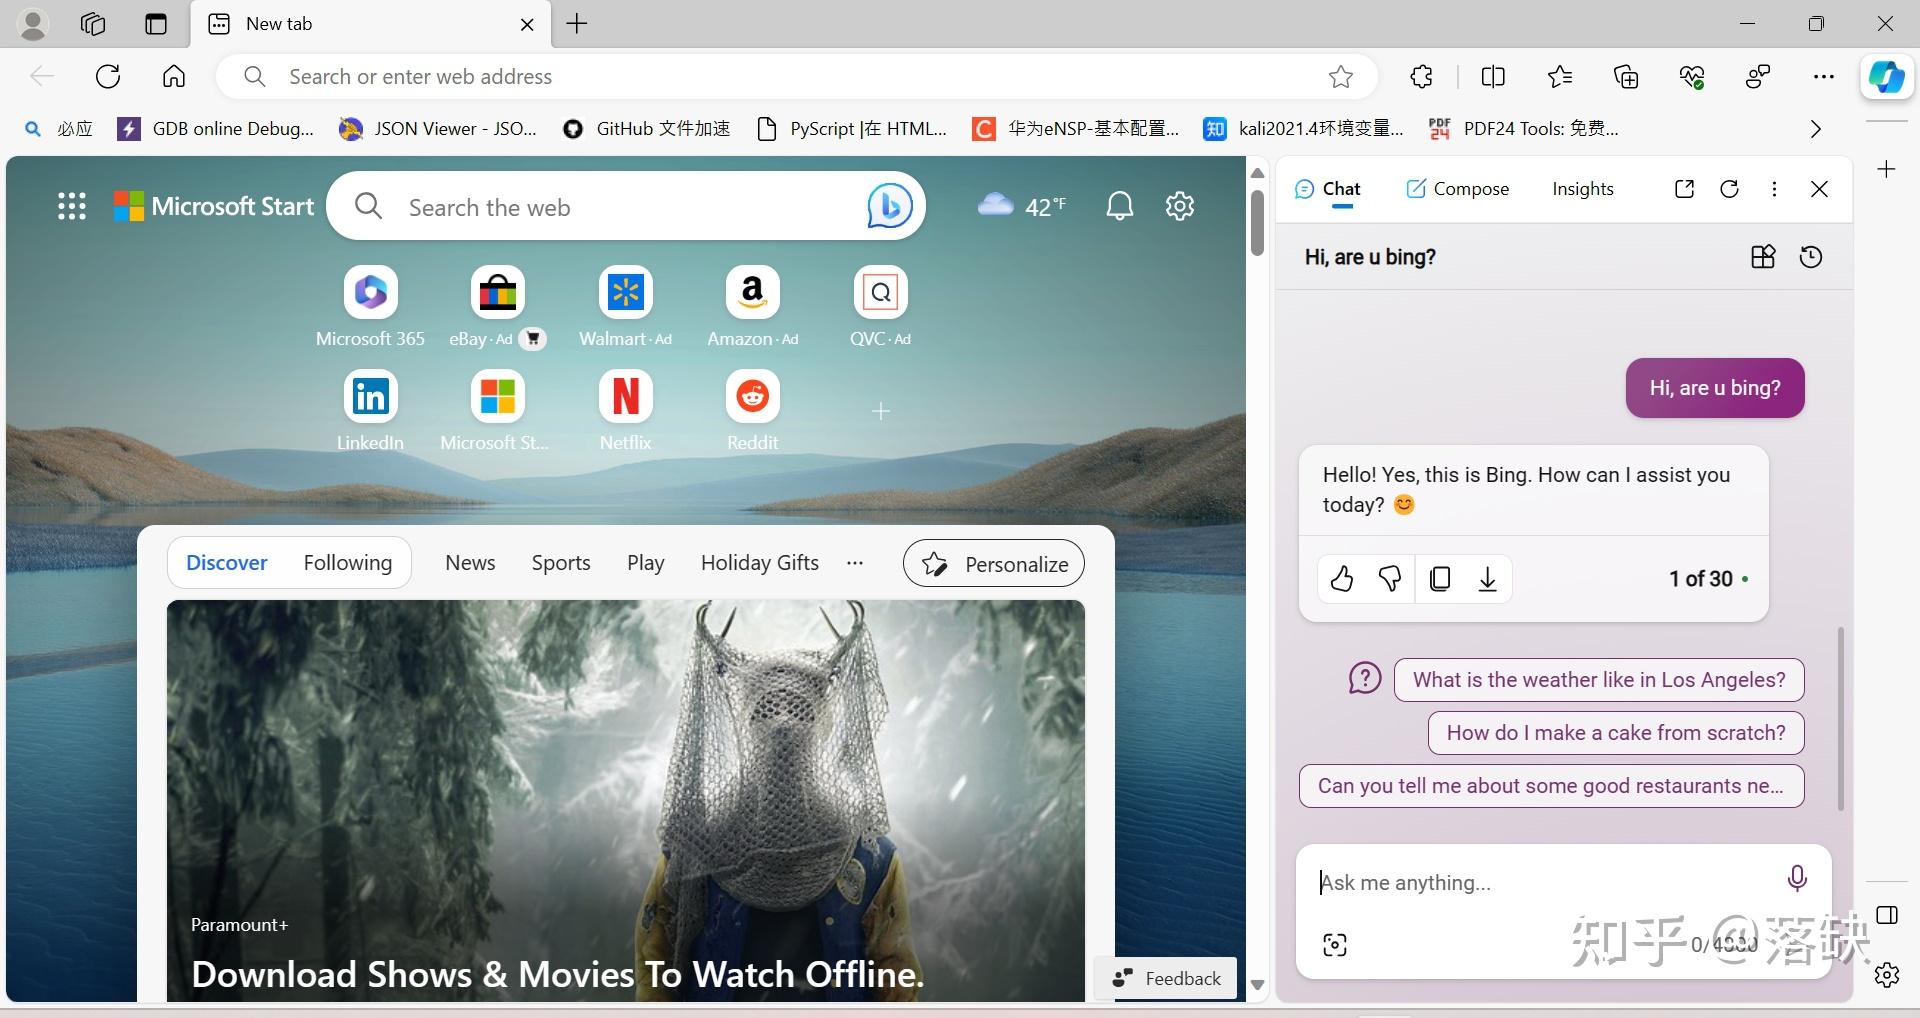
Task: Open the more options menu in Copilot
Action: click(x=1774, y=188)
